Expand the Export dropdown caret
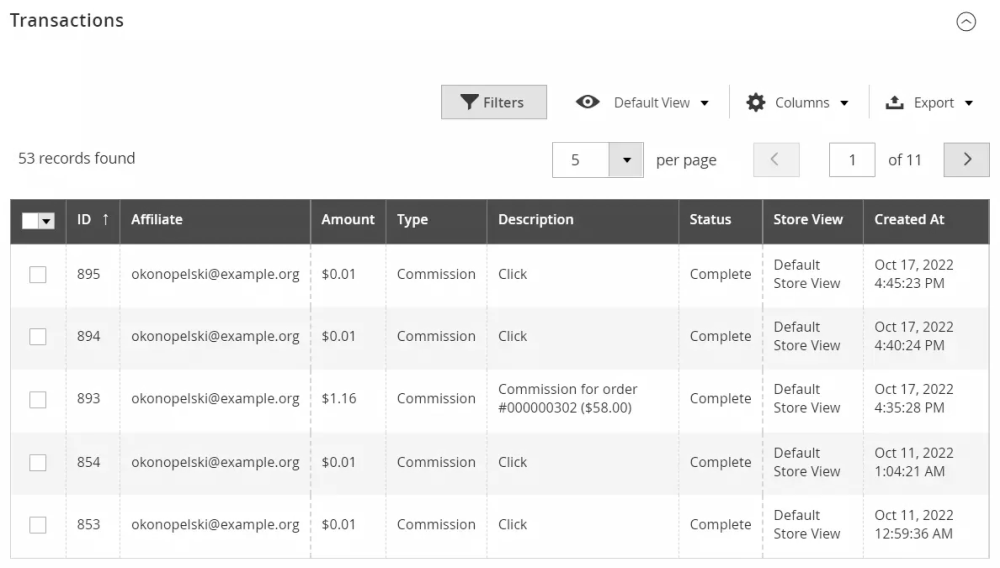The height and width of the screenshot is (568, 1000). [x=968, y=103]
